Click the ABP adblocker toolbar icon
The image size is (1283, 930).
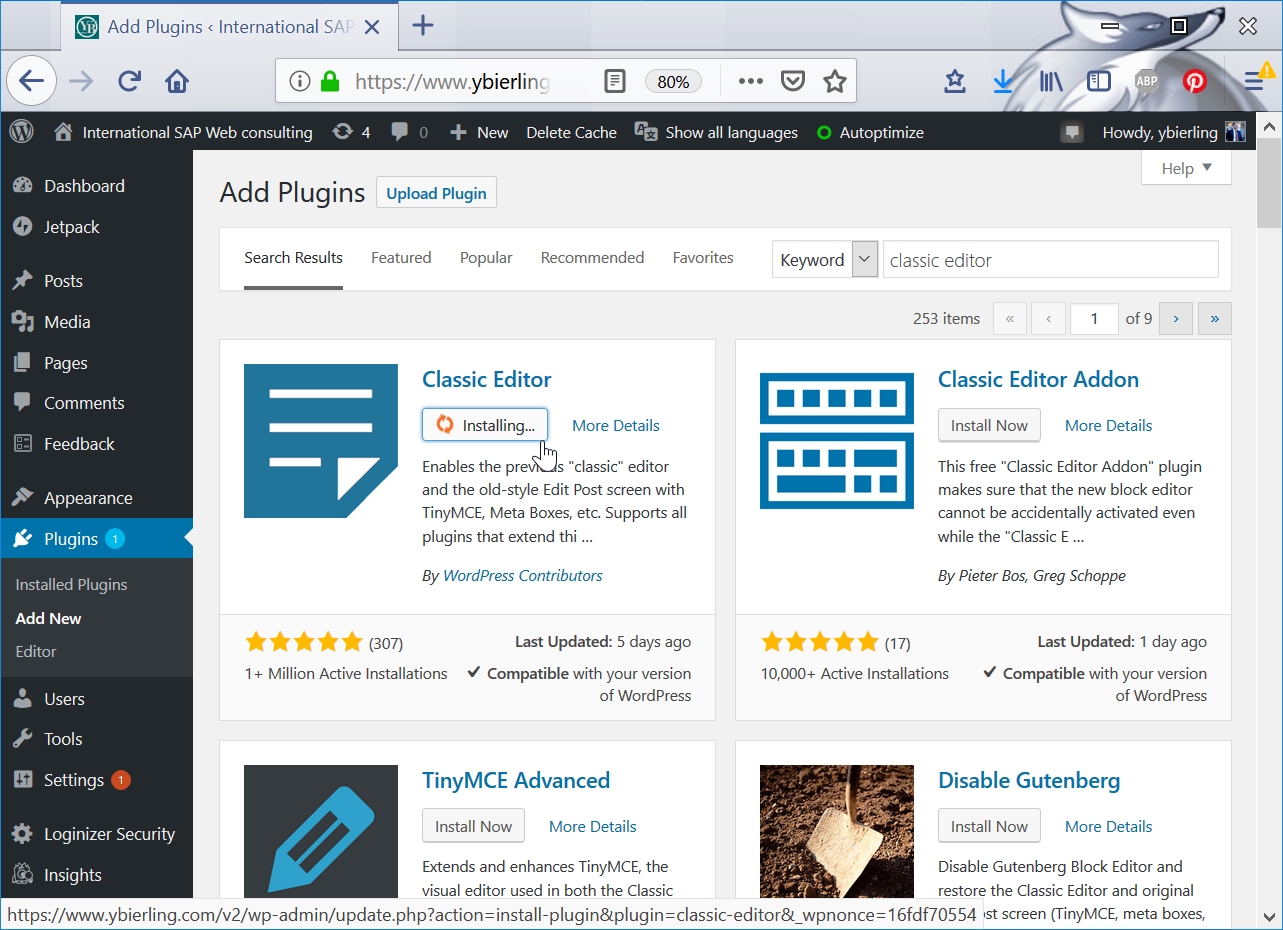1147,81
